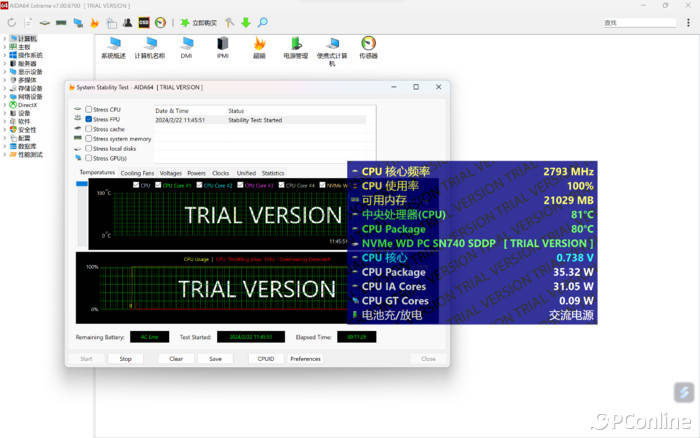This screenshot has width=700, height=438.
Task: Click the refresh icon in the toolbar
Action: [x=12, y=22]
